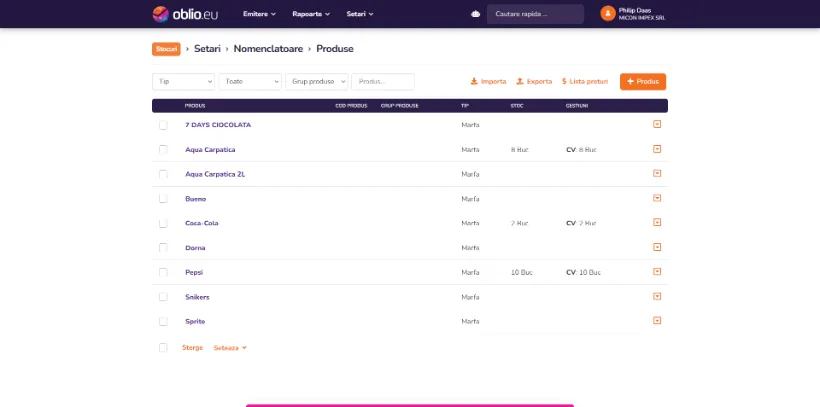Open row actions for 7 DAYS CIOCOLATA
The width and height of the screenshot is (820, 407).
(657, 124)
